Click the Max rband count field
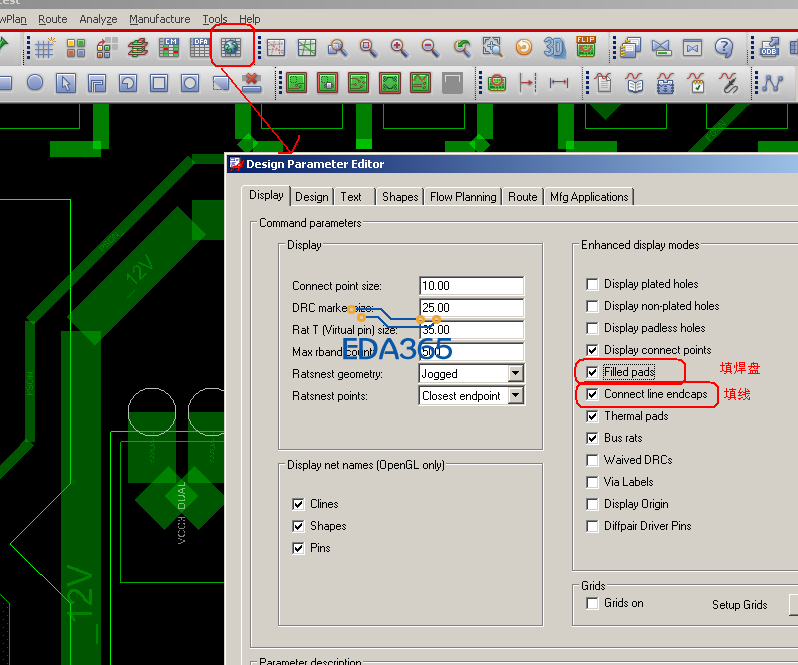The height and width of the screenshot is (665, 798). coord(471,352)
